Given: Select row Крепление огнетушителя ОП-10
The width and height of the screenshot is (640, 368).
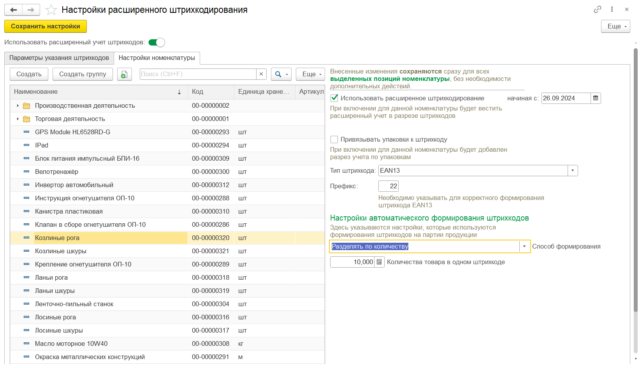Looking at the screenshot, I should (167, 264).
